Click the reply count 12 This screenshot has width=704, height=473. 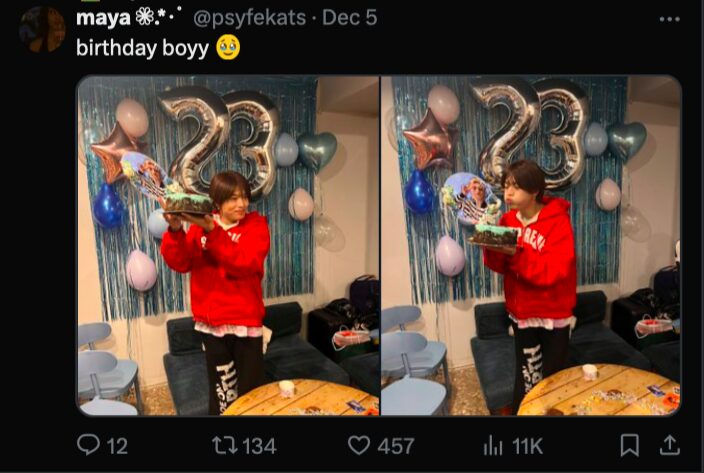(117, 446)
